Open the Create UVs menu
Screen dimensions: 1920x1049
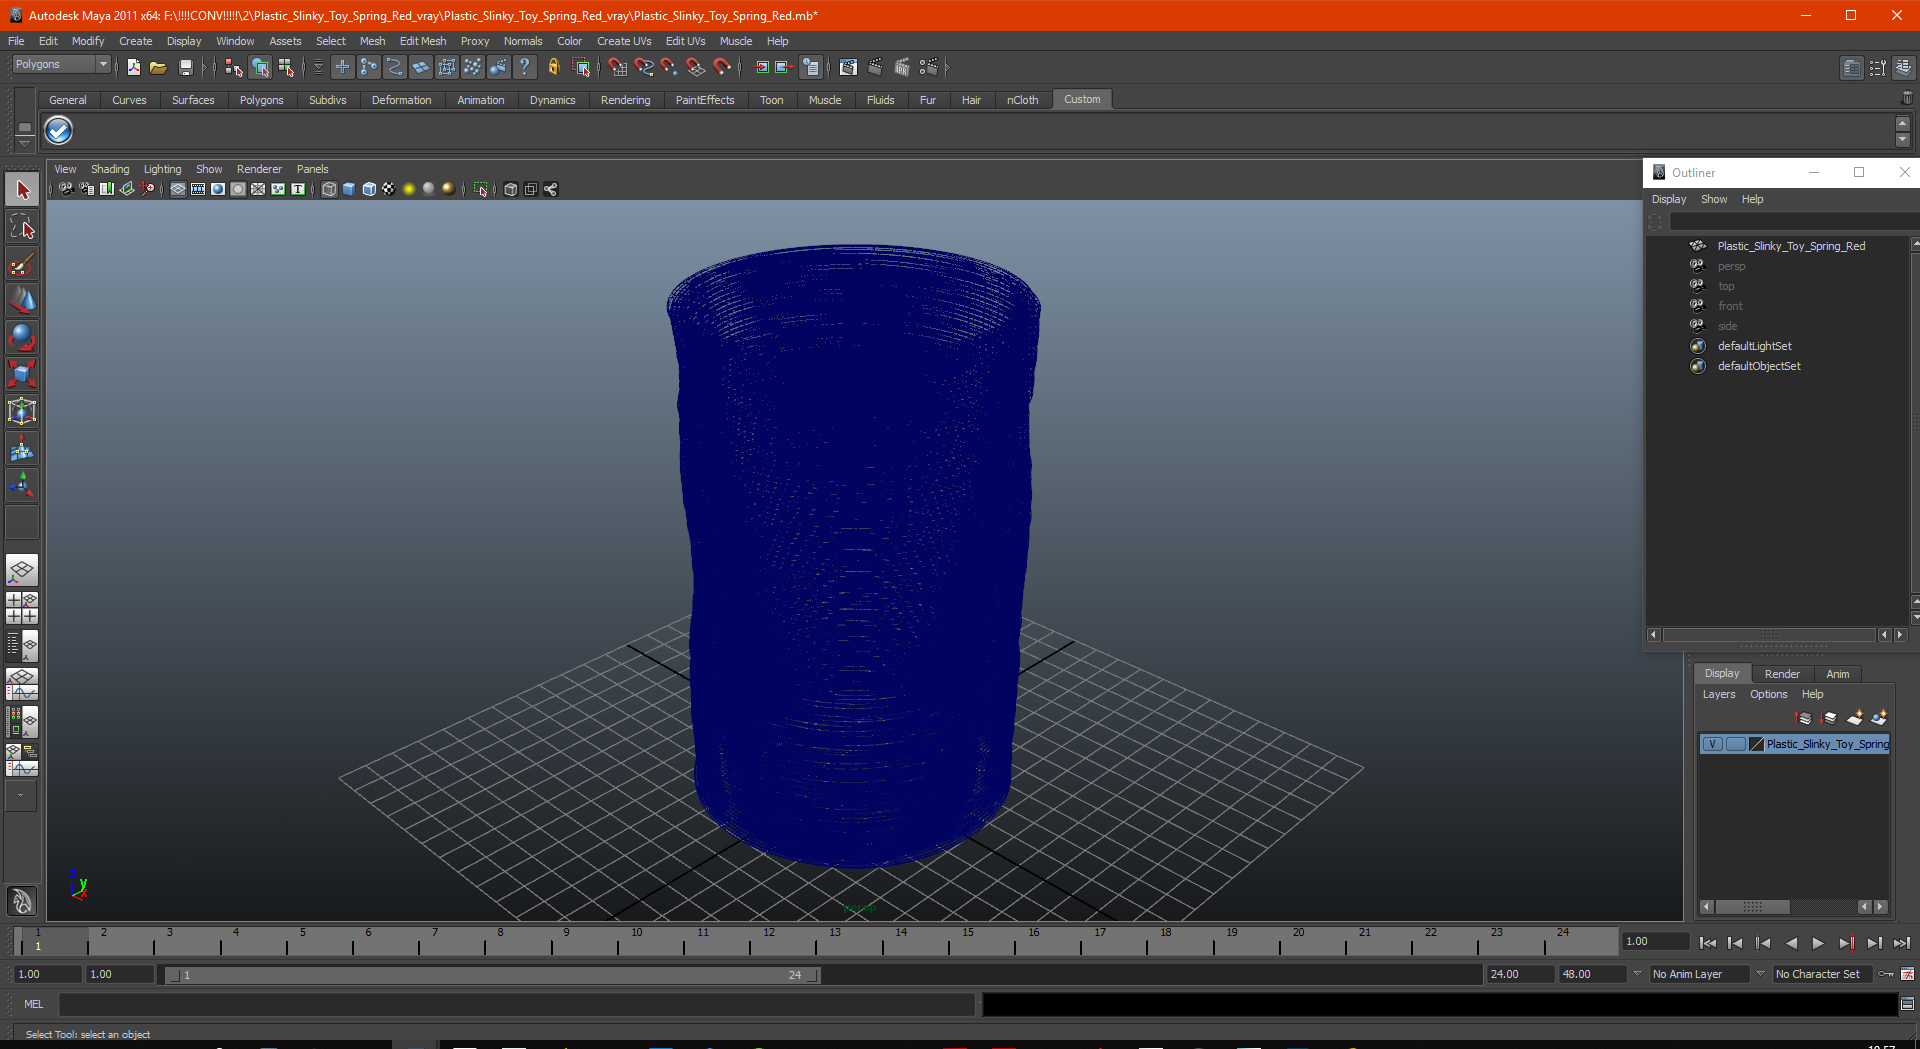coord(624,41)
